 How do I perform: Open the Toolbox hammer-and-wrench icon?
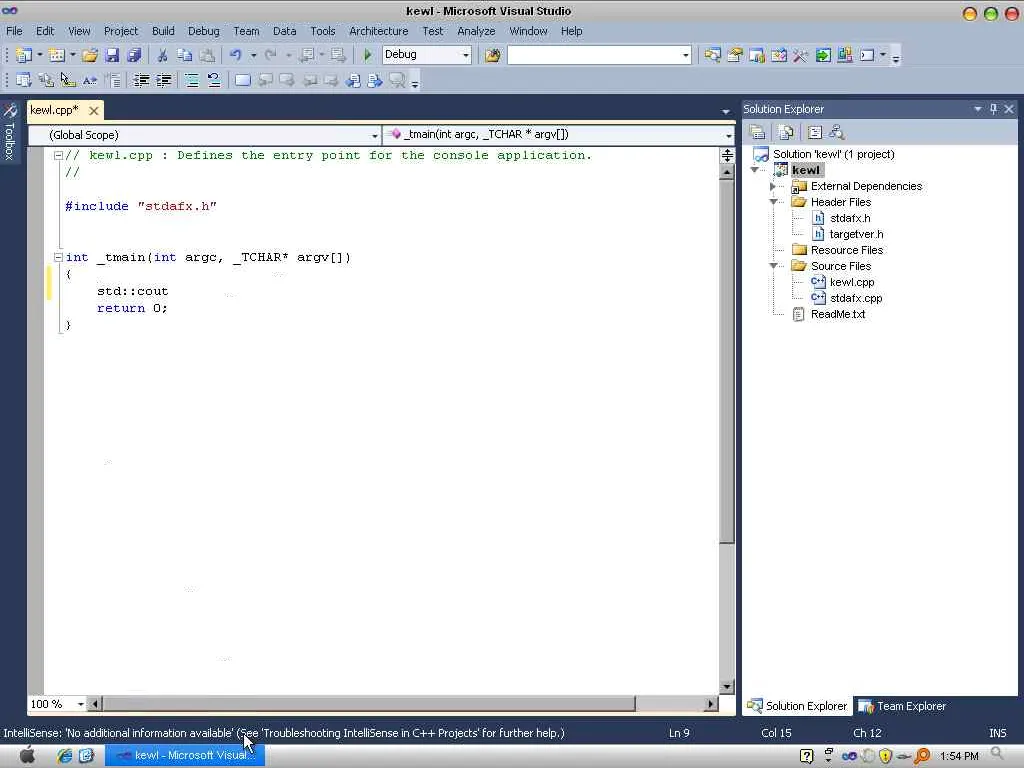801,55
